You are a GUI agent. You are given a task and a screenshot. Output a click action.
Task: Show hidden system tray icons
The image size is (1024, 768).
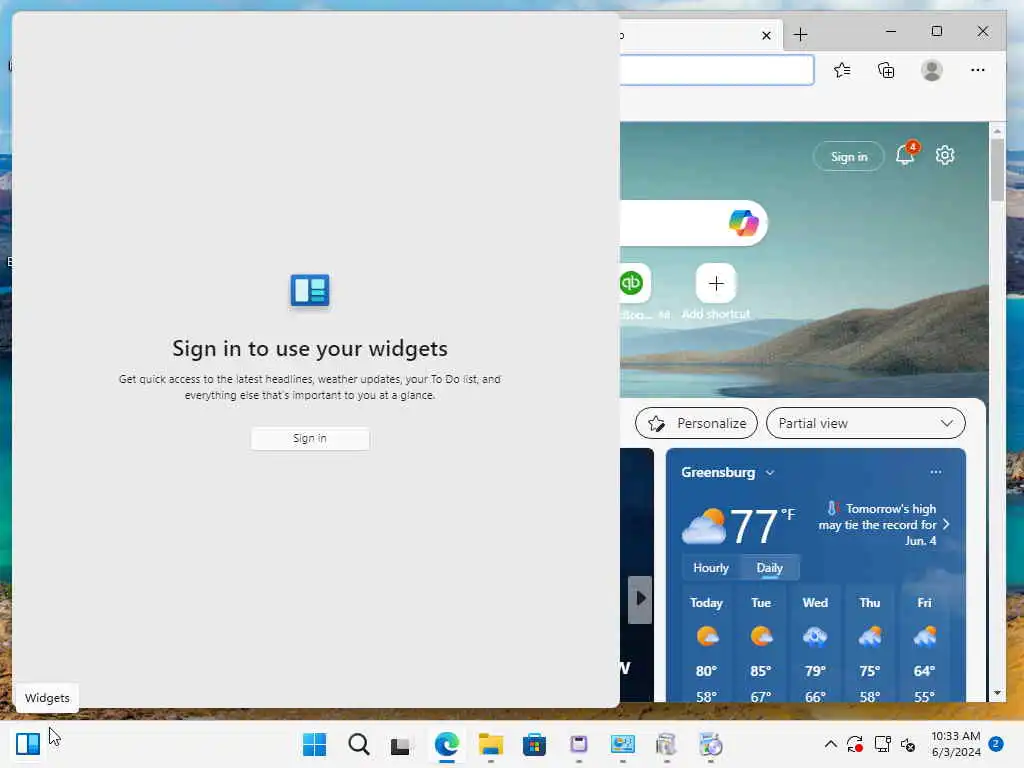pyautogui.click(x=831, y=744)
